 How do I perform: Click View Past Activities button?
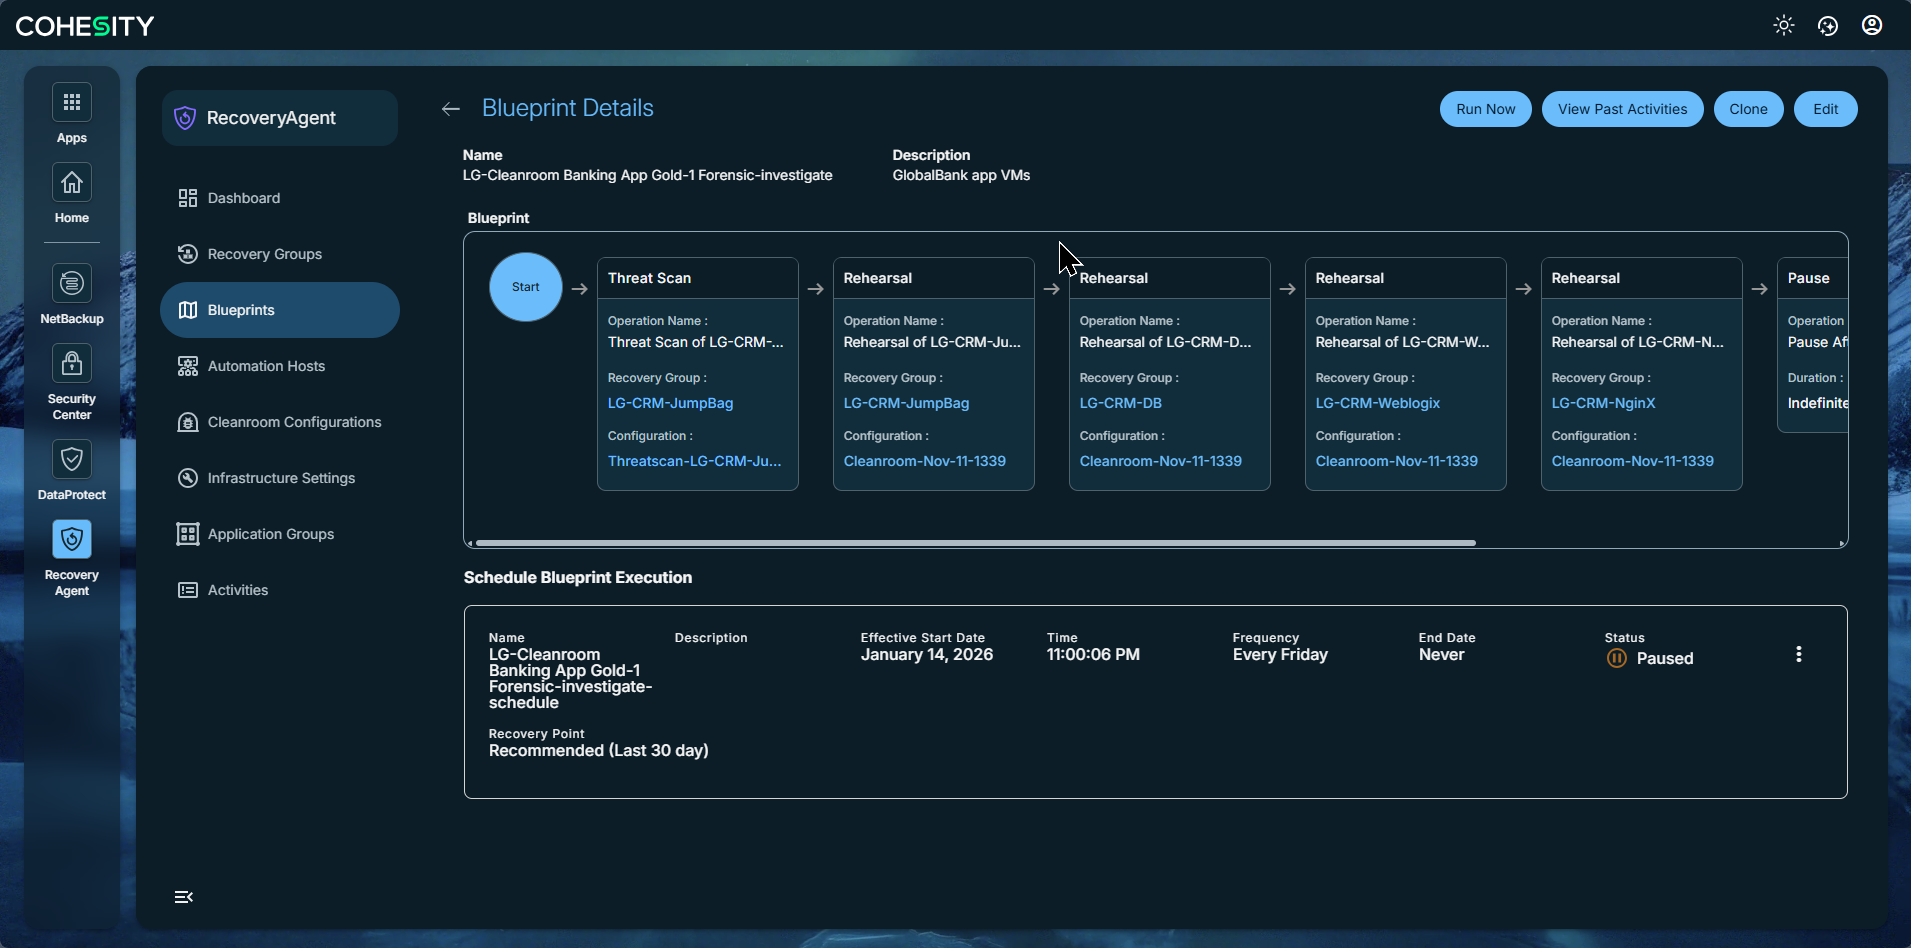coord(1622,109)
